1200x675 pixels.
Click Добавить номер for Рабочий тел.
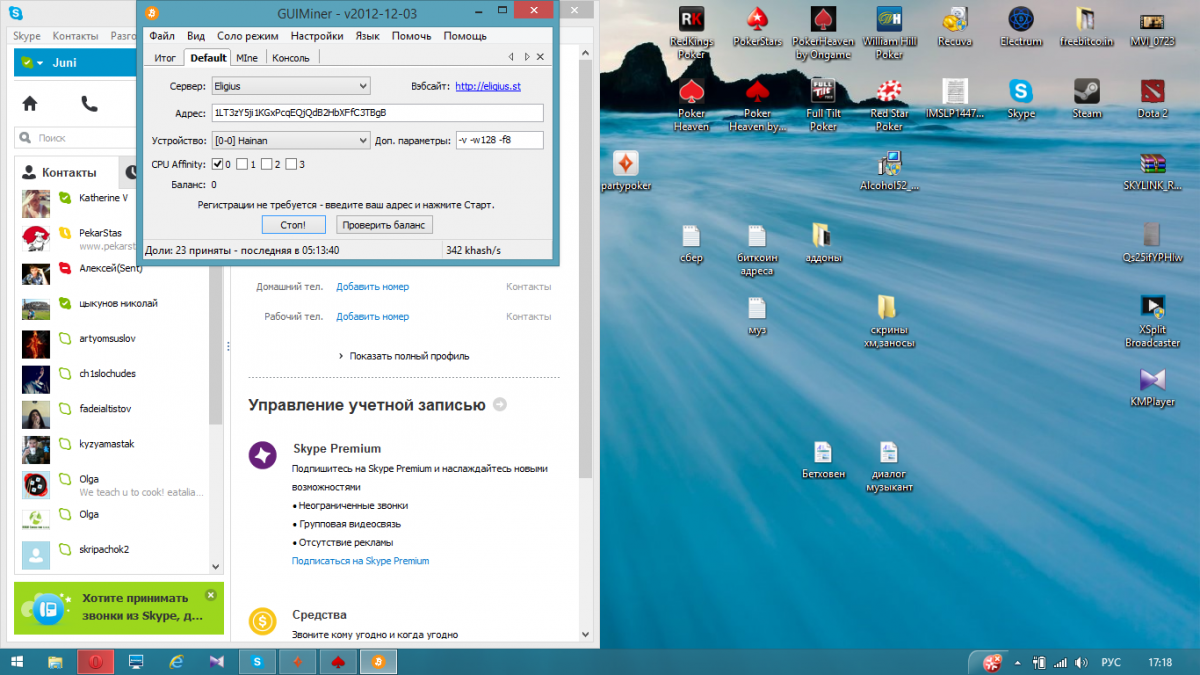(x=372, y=317)
